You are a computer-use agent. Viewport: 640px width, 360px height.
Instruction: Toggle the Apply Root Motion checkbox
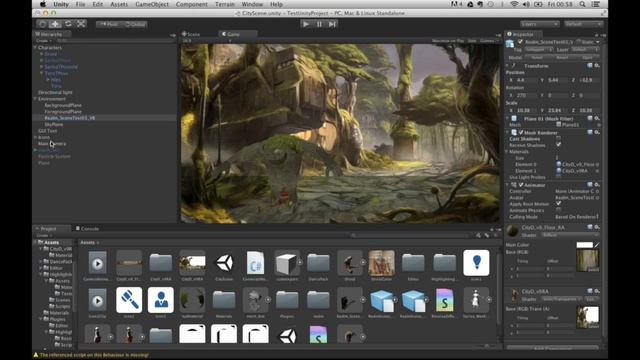[558, 204]
